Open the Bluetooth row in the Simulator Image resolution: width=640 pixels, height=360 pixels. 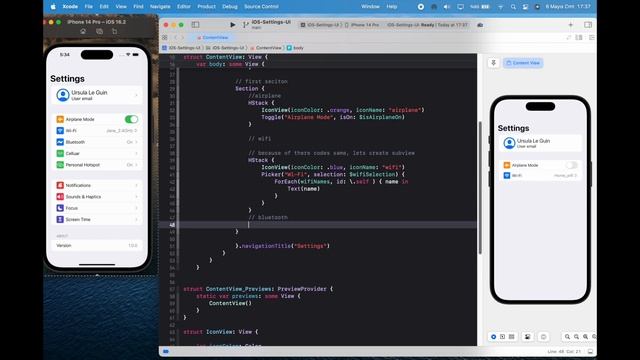(x=97, y=142)
